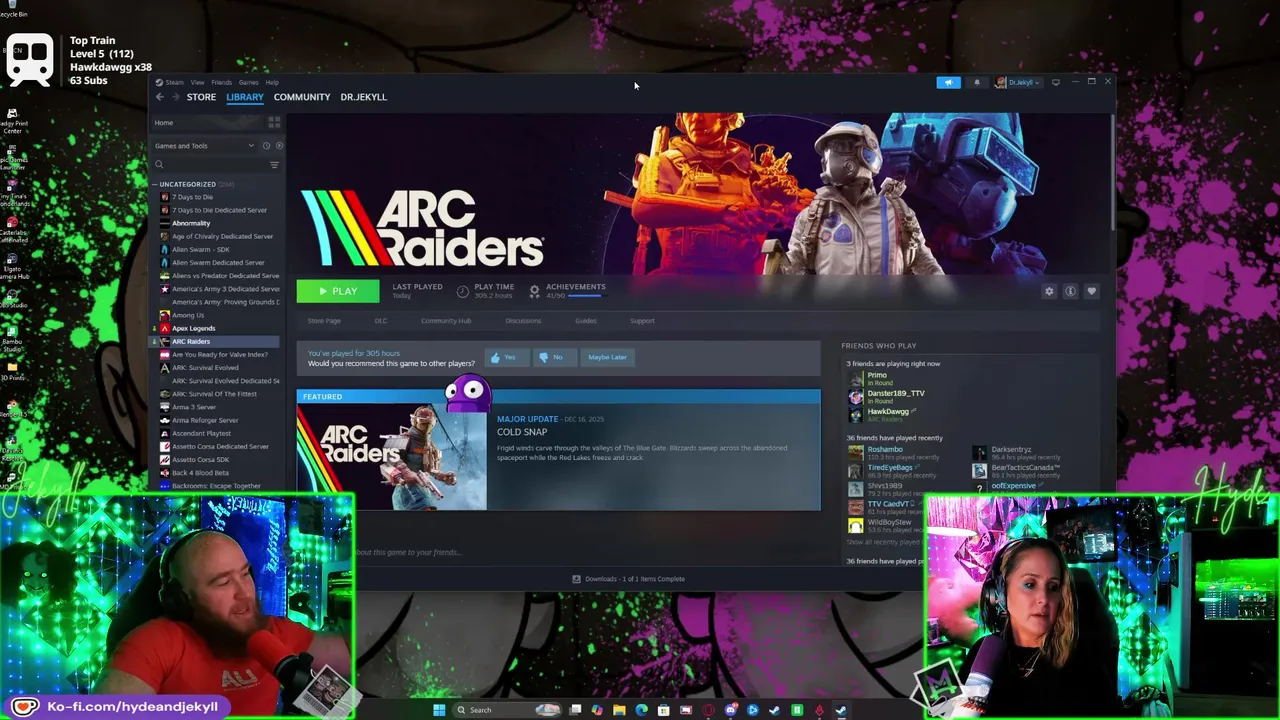1280x720 pixels.
Task: Open ARC Raiders Discussions link
Action: click(523, 321)
